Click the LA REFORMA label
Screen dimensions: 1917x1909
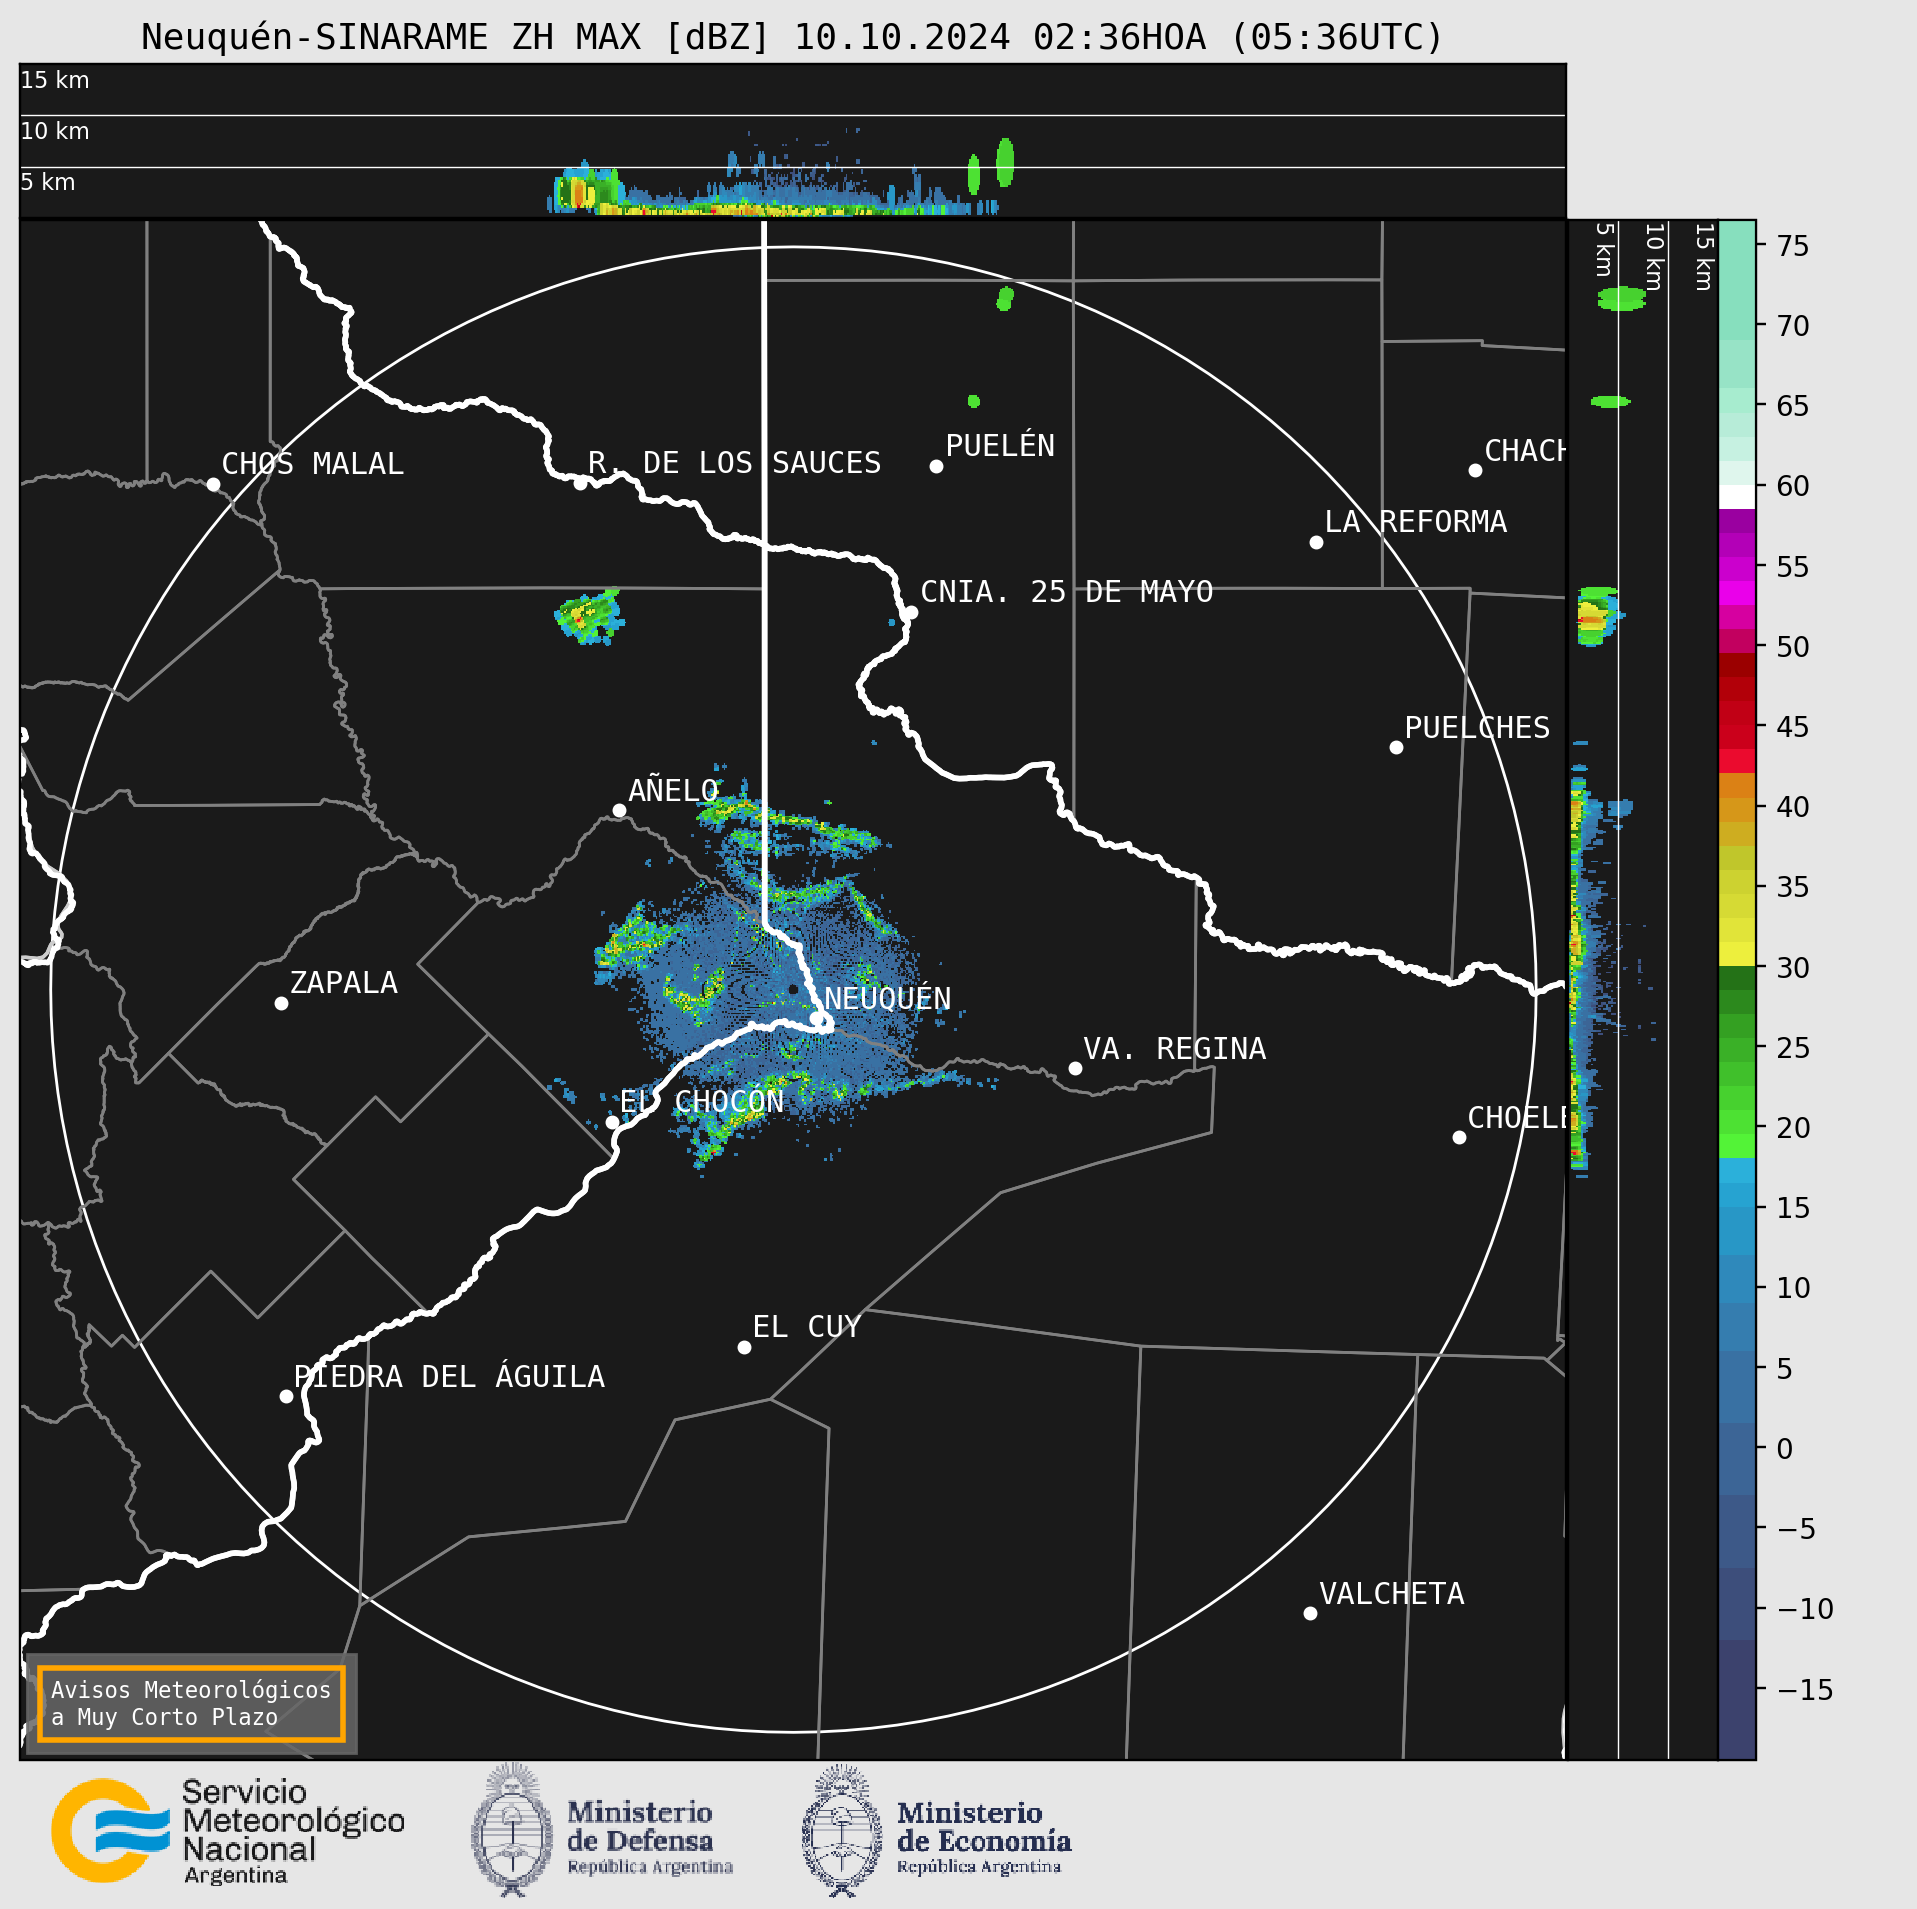click(1415, 522)
